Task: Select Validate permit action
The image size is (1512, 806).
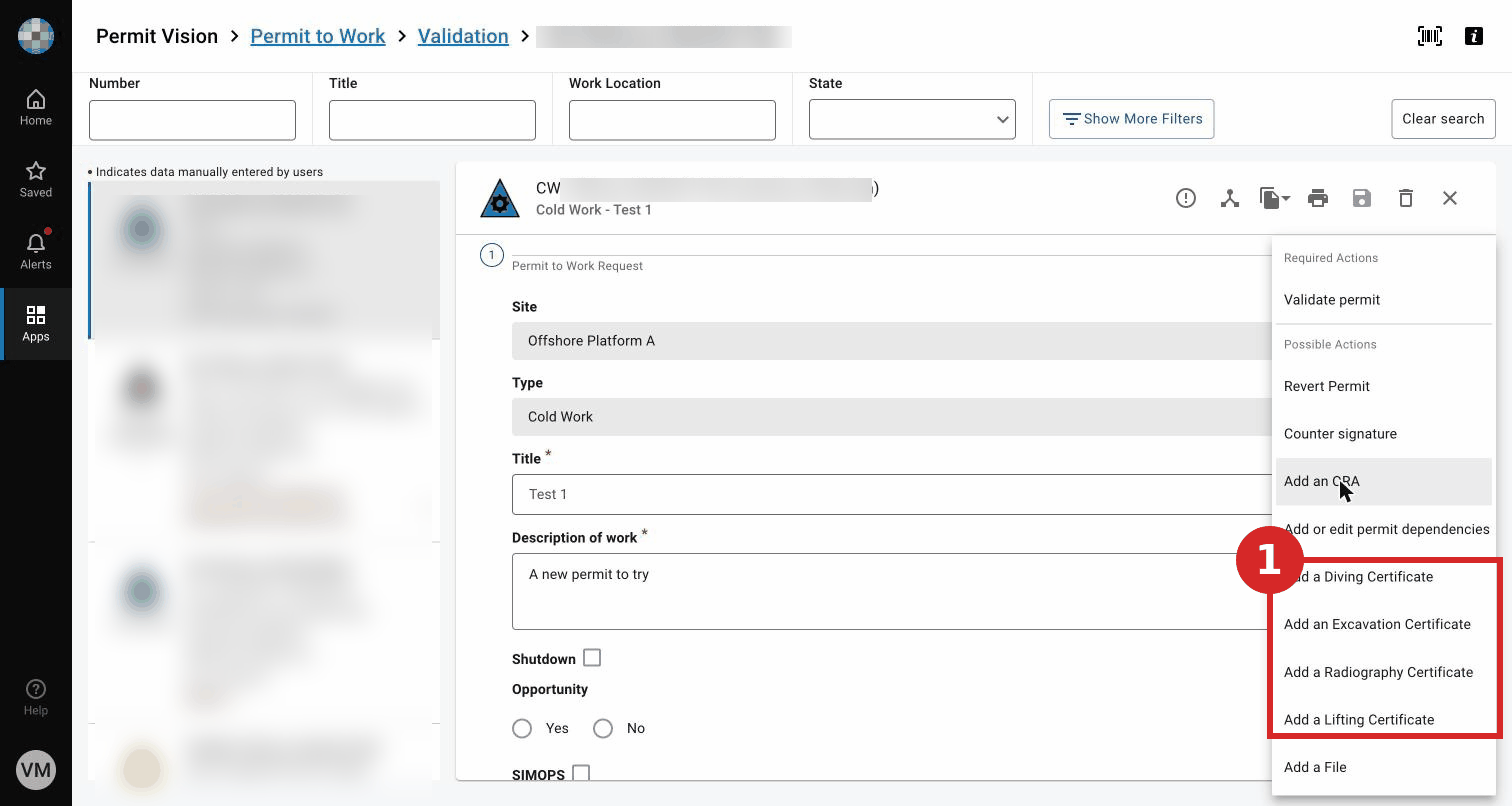Action: coord(1384,300)
